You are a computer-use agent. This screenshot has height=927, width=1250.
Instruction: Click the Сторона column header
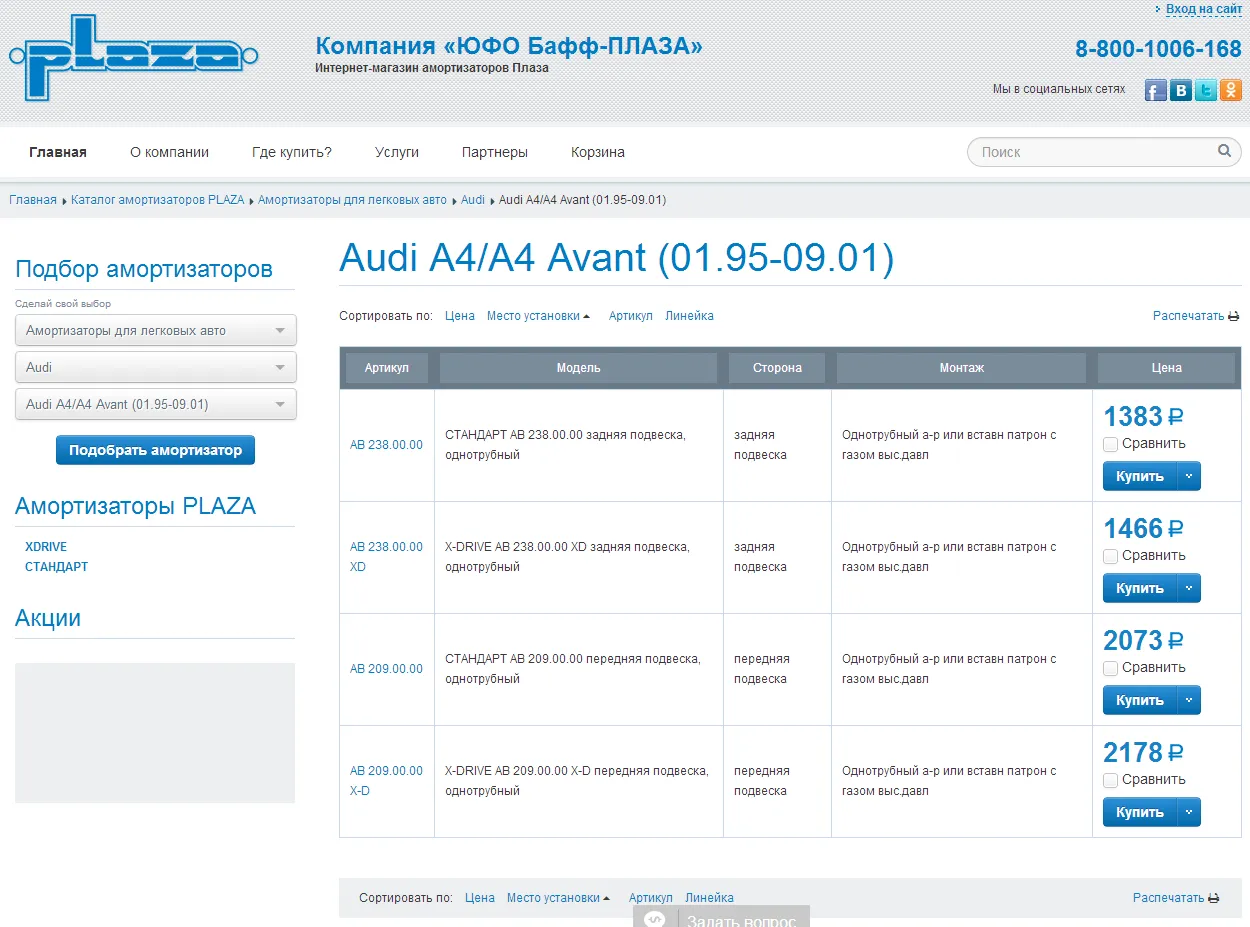pos(778,368)
